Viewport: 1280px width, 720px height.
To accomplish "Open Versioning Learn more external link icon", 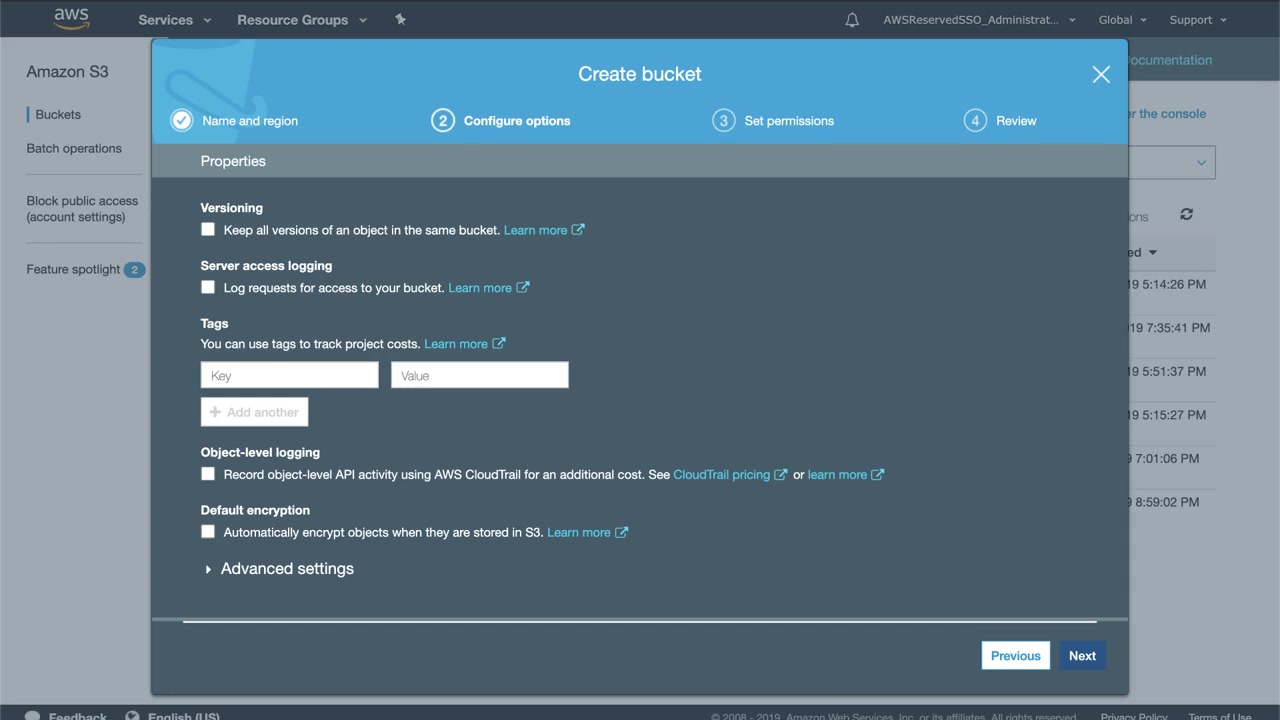I will coord(578,229).
